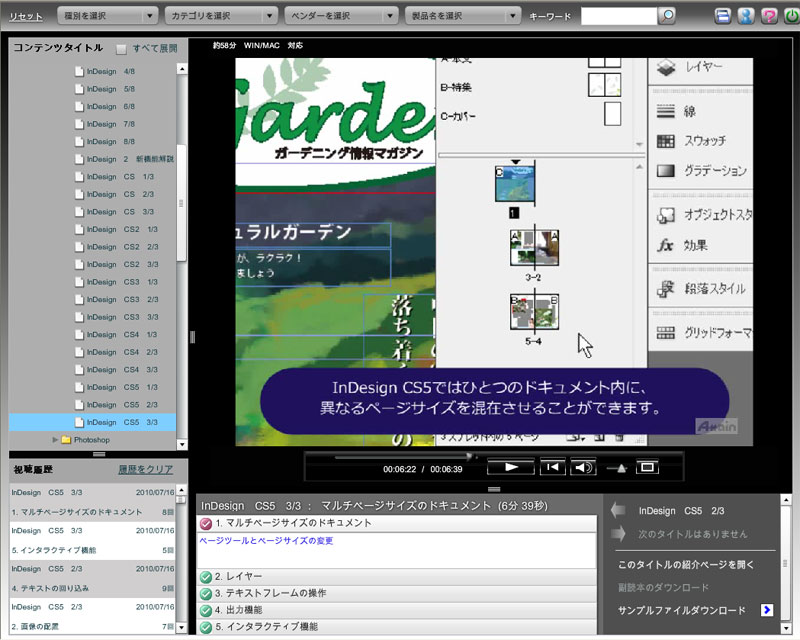Viewport: 800px width, 640px height.
Task: Click the blue list view icon
Action: (723, 17)
